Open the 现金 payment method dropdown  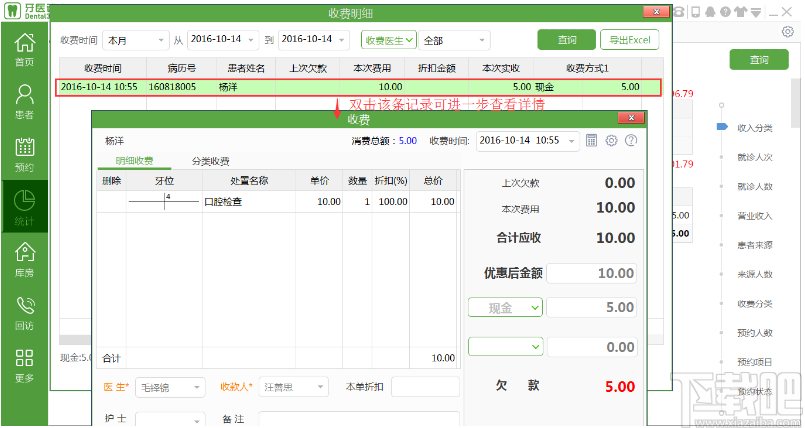click(x=505, y=307)
